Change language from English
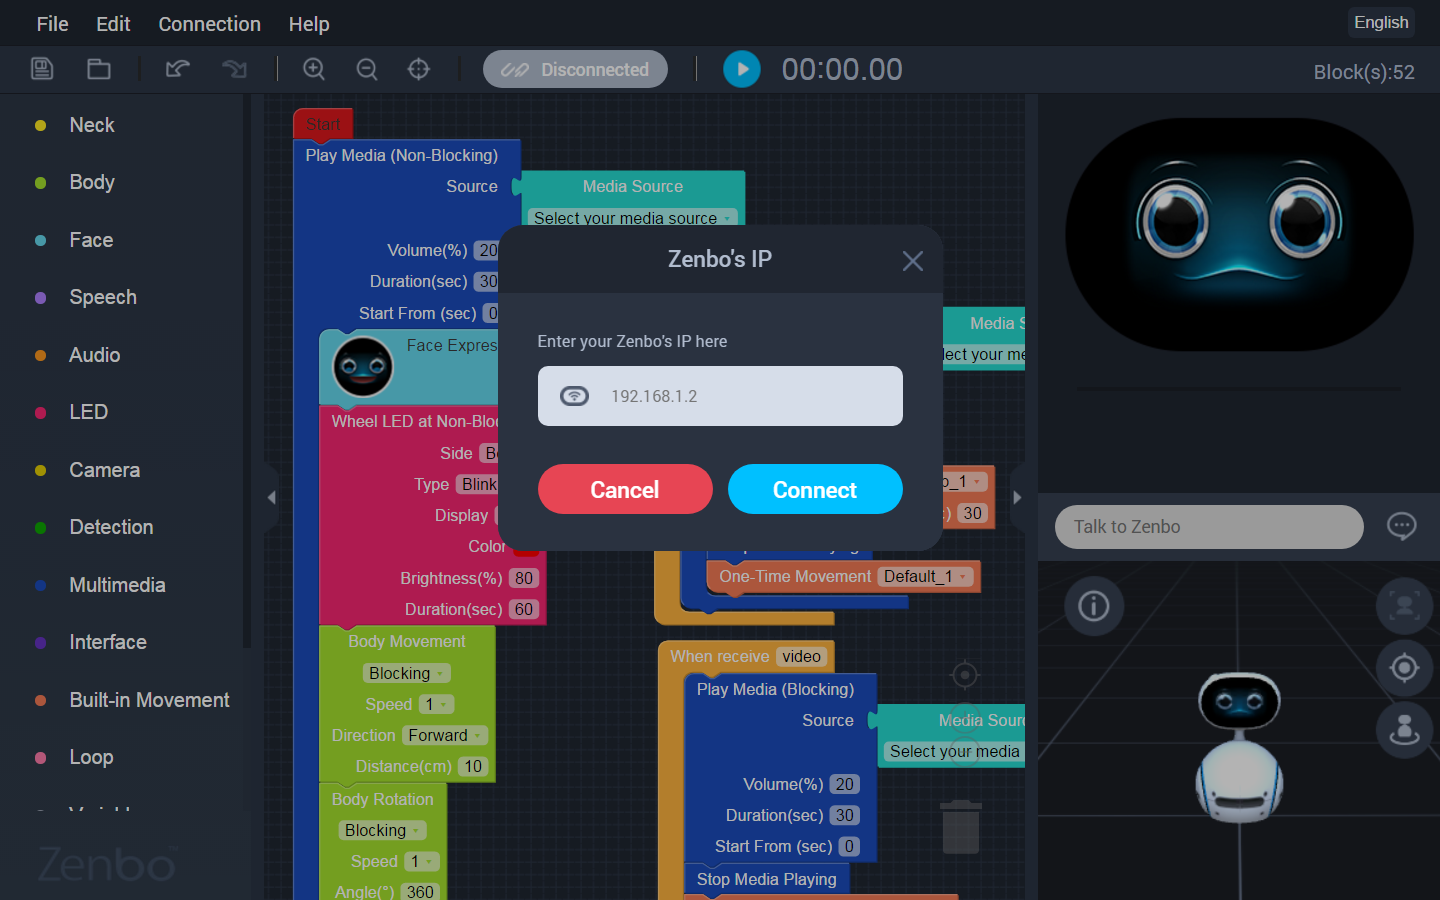The height and width of the screenshot is (900, 1440). [x=1381, y=22]
